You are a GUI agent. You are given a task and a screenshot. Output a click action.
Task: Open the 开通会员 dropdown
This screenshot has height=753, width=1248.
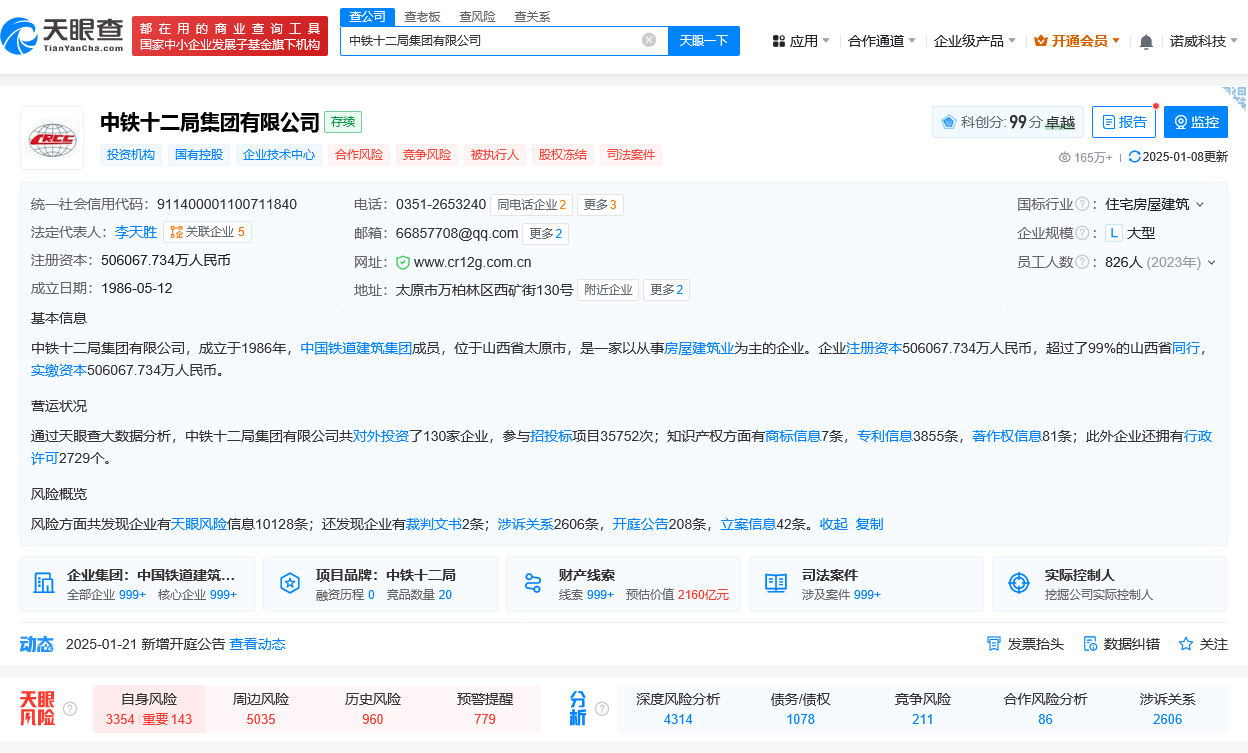pos(1077,41)
